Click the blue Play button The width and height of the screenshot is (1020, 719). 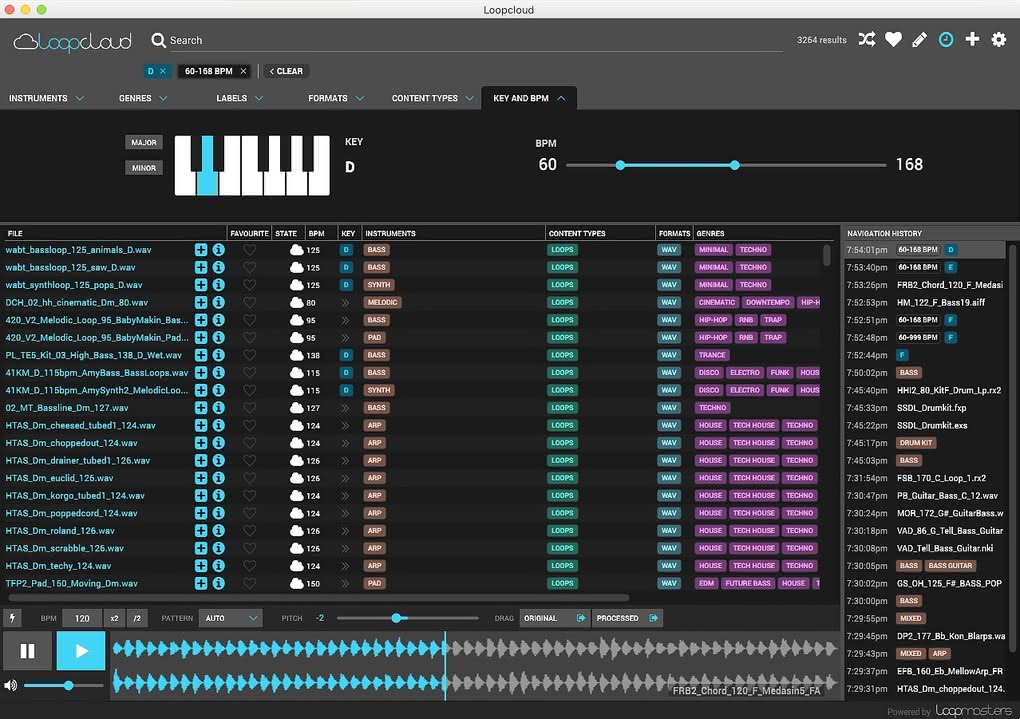click(x=81, y=651)
